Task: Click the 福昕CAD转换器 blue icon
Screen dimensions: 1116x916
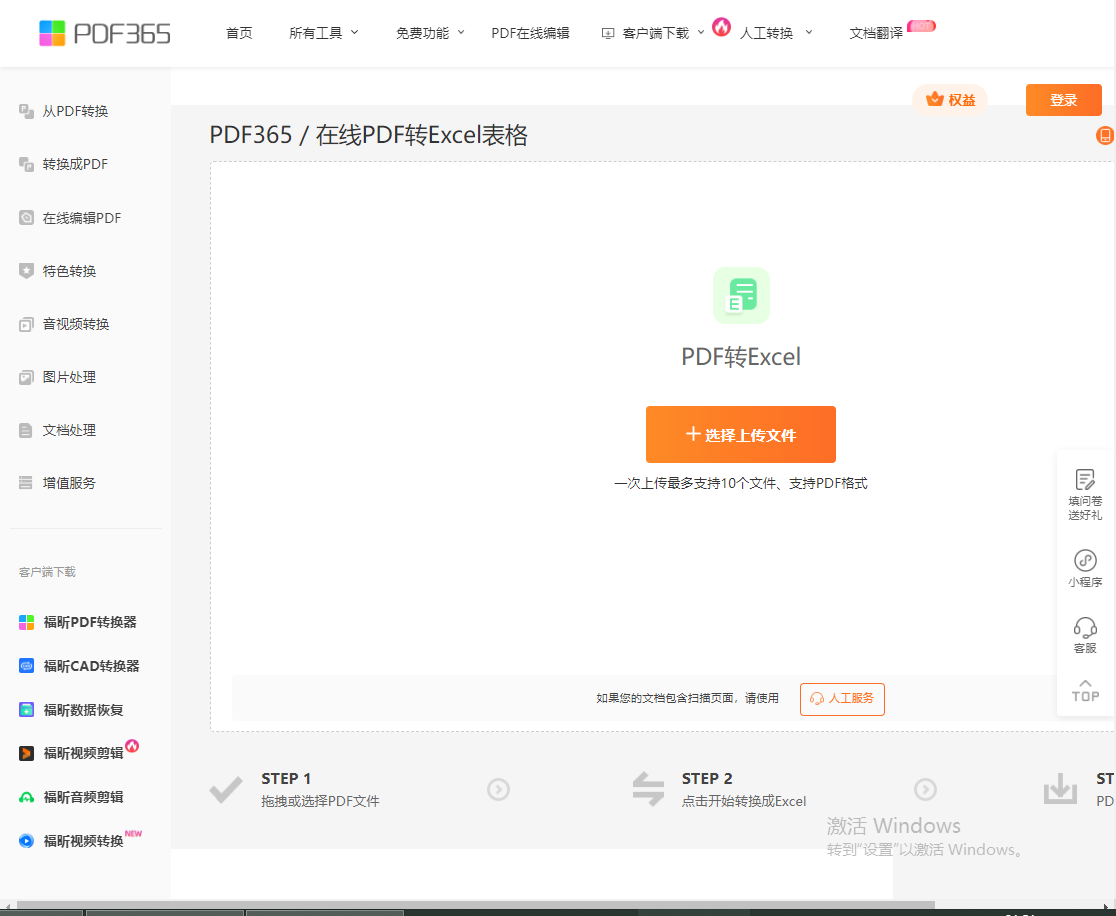Action: coord(26,666)
